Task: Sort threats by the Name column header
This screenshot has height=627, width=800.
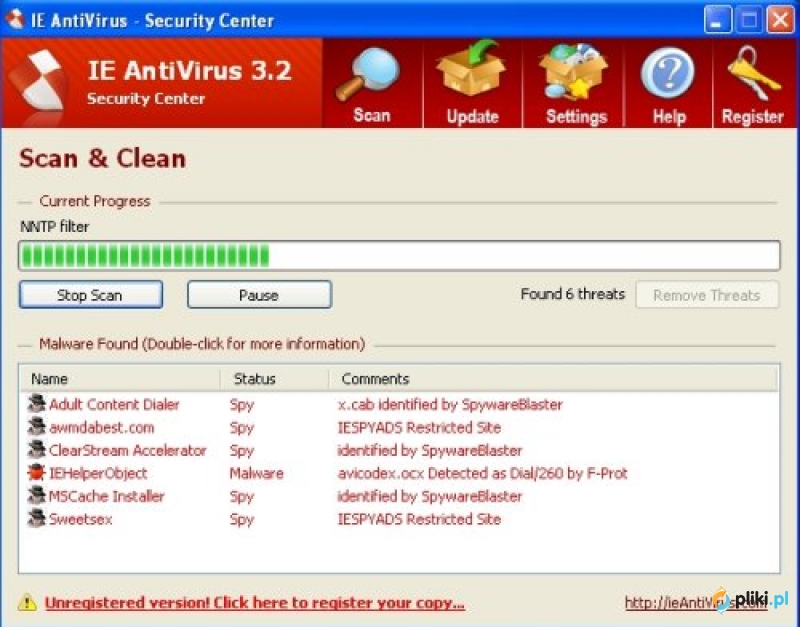Action: (120, 379)
